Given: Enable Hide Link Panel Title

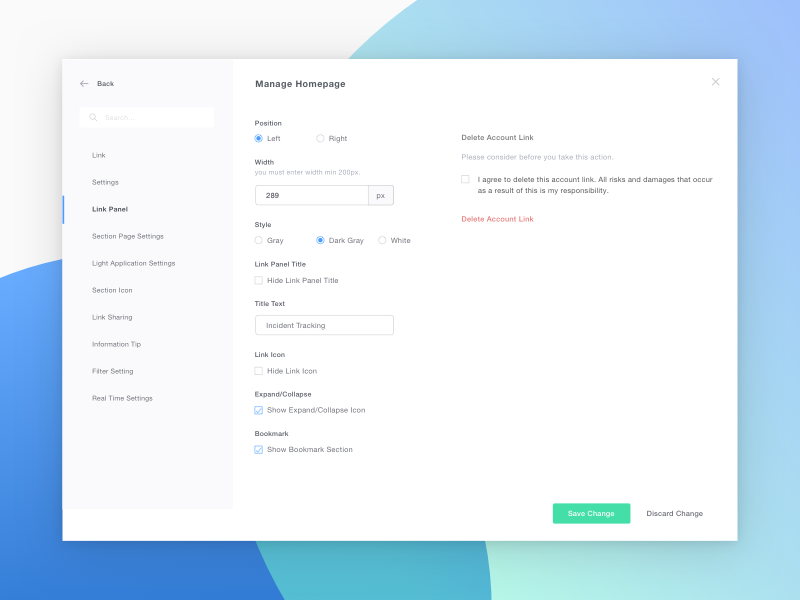Looking at the screenshot, I should pyautogui.click(x=257, y=280).
